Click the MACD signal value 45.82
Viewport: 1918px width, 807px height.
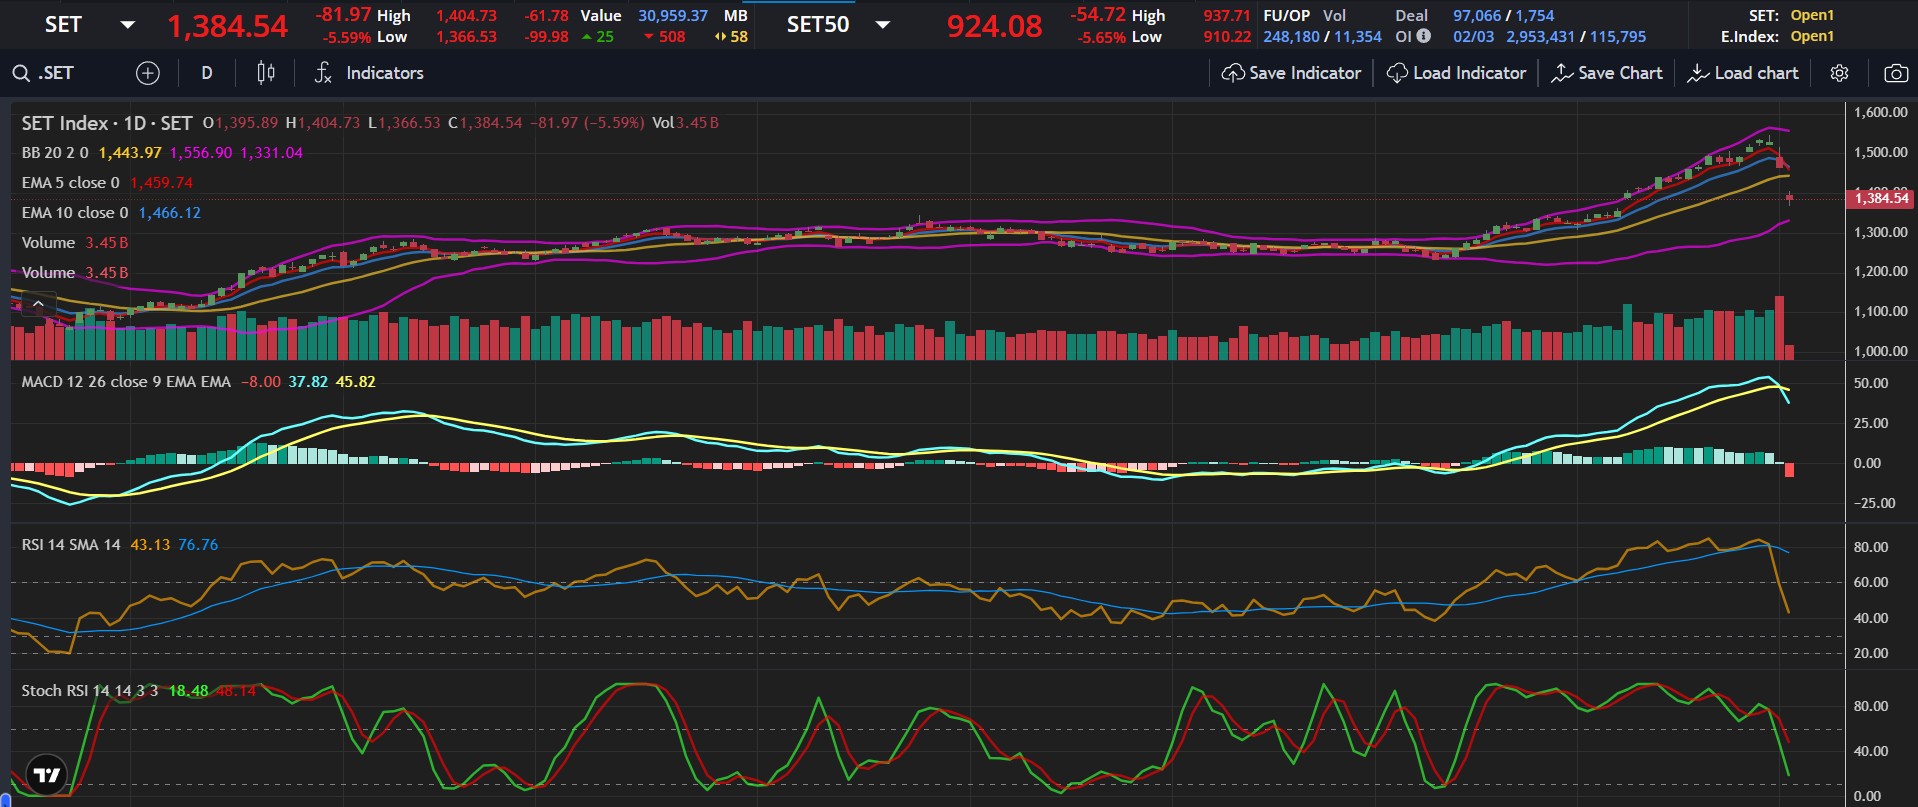[x=356, y=382]
